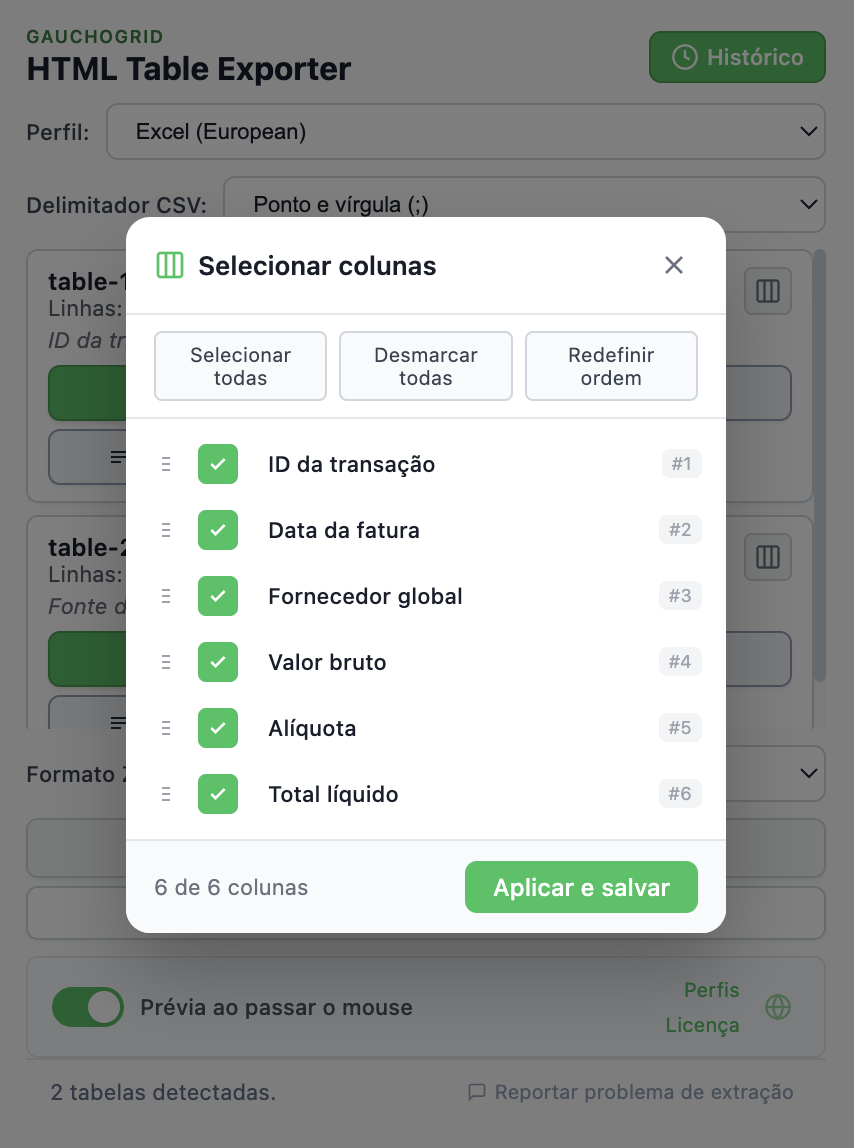Click the clock icon in the Histórico button

[x=686, y=57]
